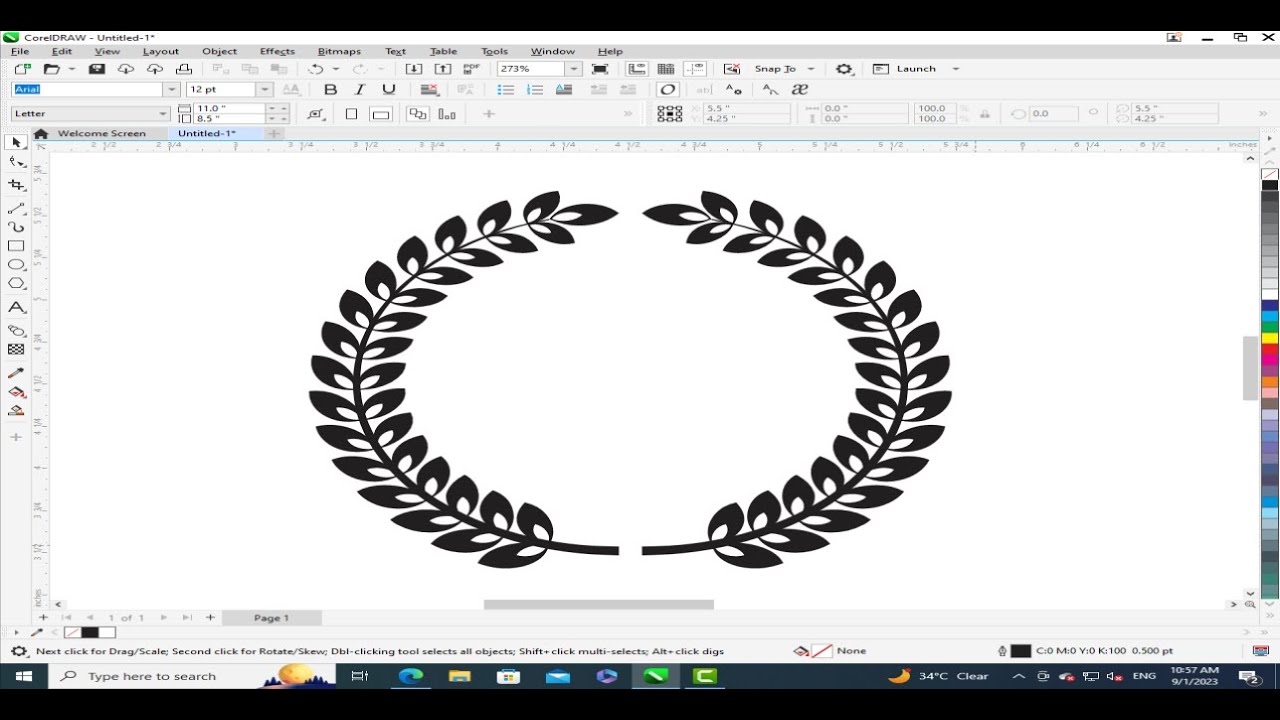Expand the Undo history dropdown arrow

pyautogui.click(x=336, y=69)
